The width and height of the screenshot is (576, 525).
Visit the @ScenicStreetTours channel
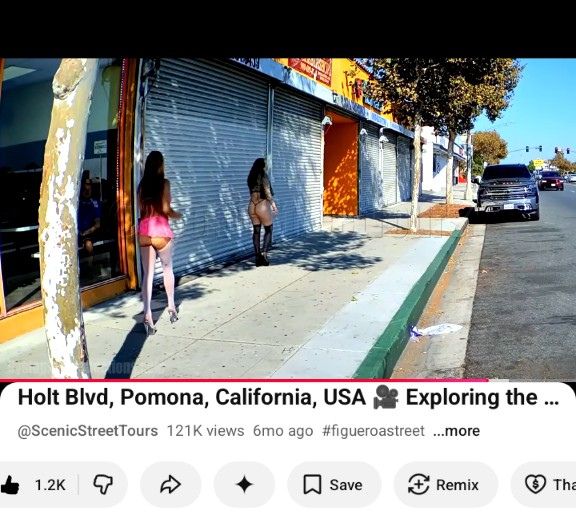point(88,431)
